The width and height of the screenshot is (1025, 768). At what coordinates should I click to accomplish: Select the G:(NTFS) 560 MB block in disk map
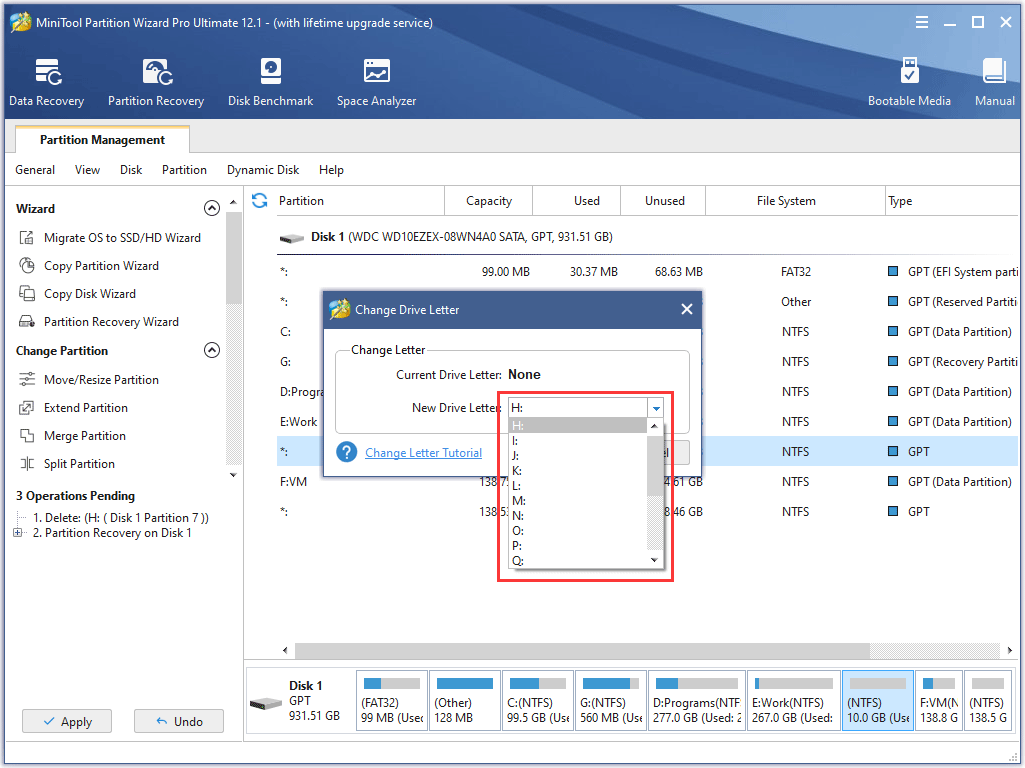click(x=611, y=701)
